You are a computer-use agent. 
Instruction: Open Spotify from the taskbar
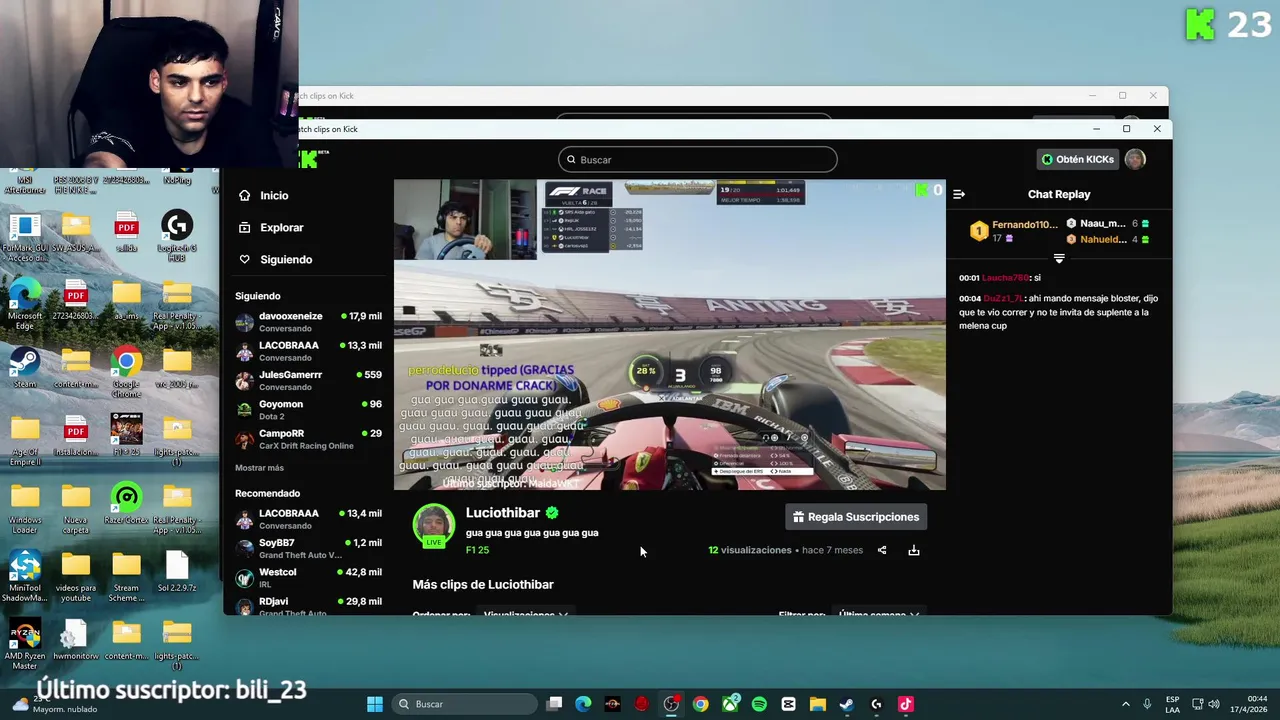coord(759,704)
